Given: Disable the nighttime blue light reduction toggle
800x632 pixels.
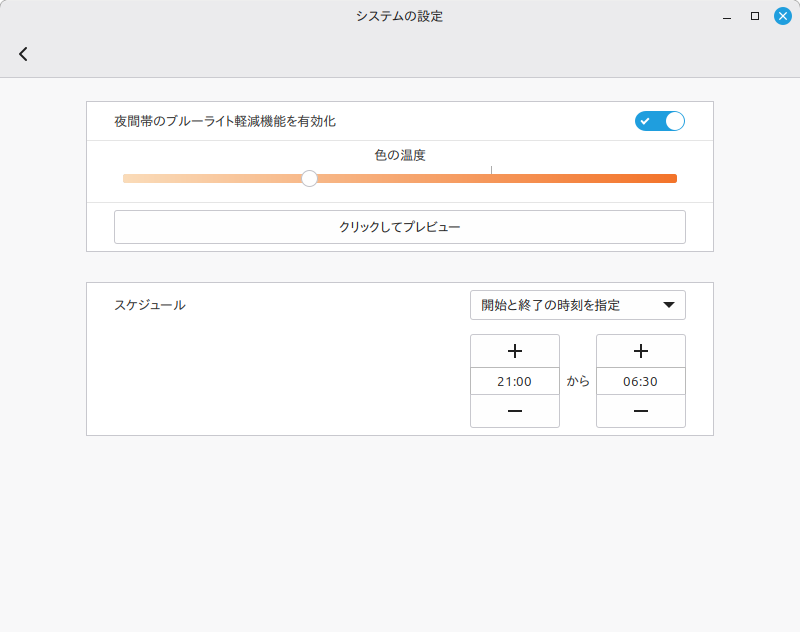Looking at the screenshot, I should click(x=659, y=120).
